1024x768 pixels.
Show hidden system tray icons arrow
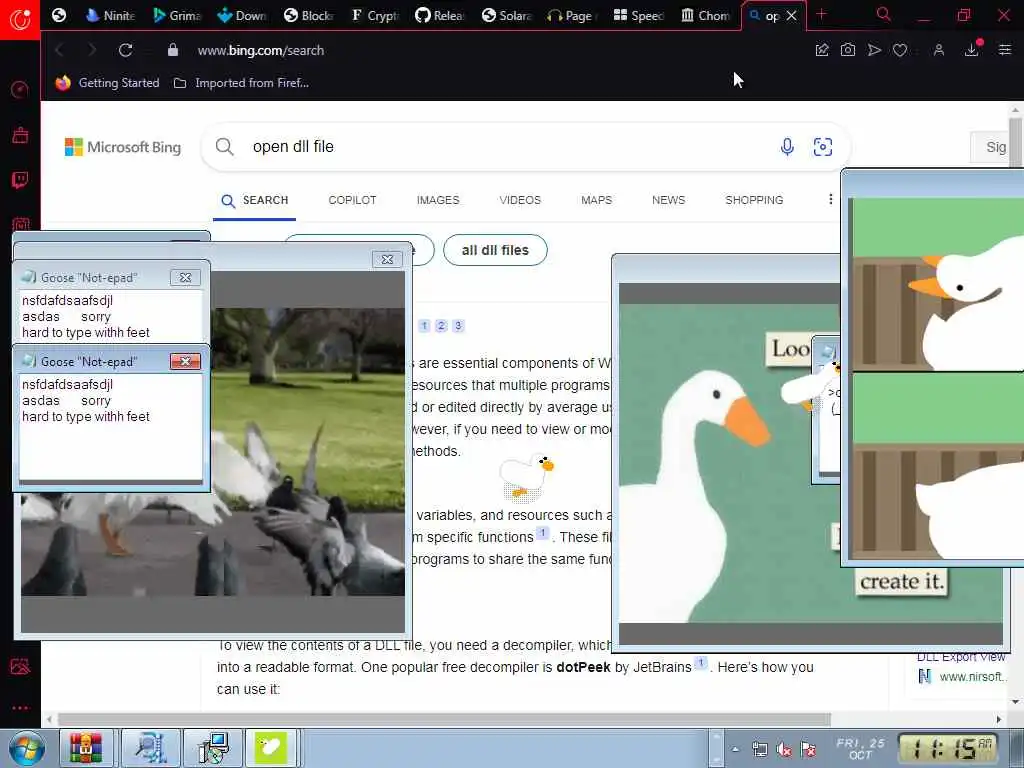point(735,749)
